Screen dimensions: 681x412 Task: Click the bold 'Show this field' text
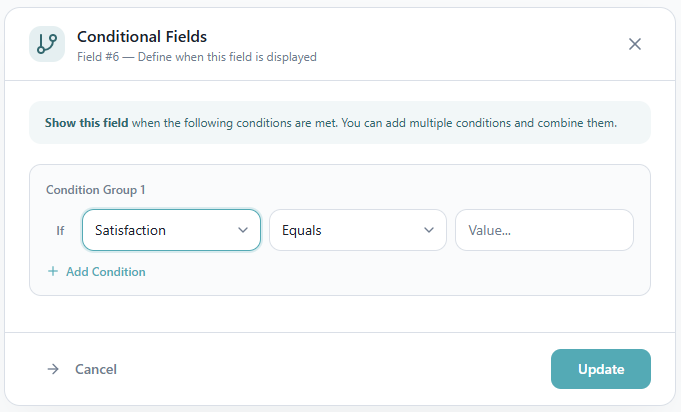87,124
